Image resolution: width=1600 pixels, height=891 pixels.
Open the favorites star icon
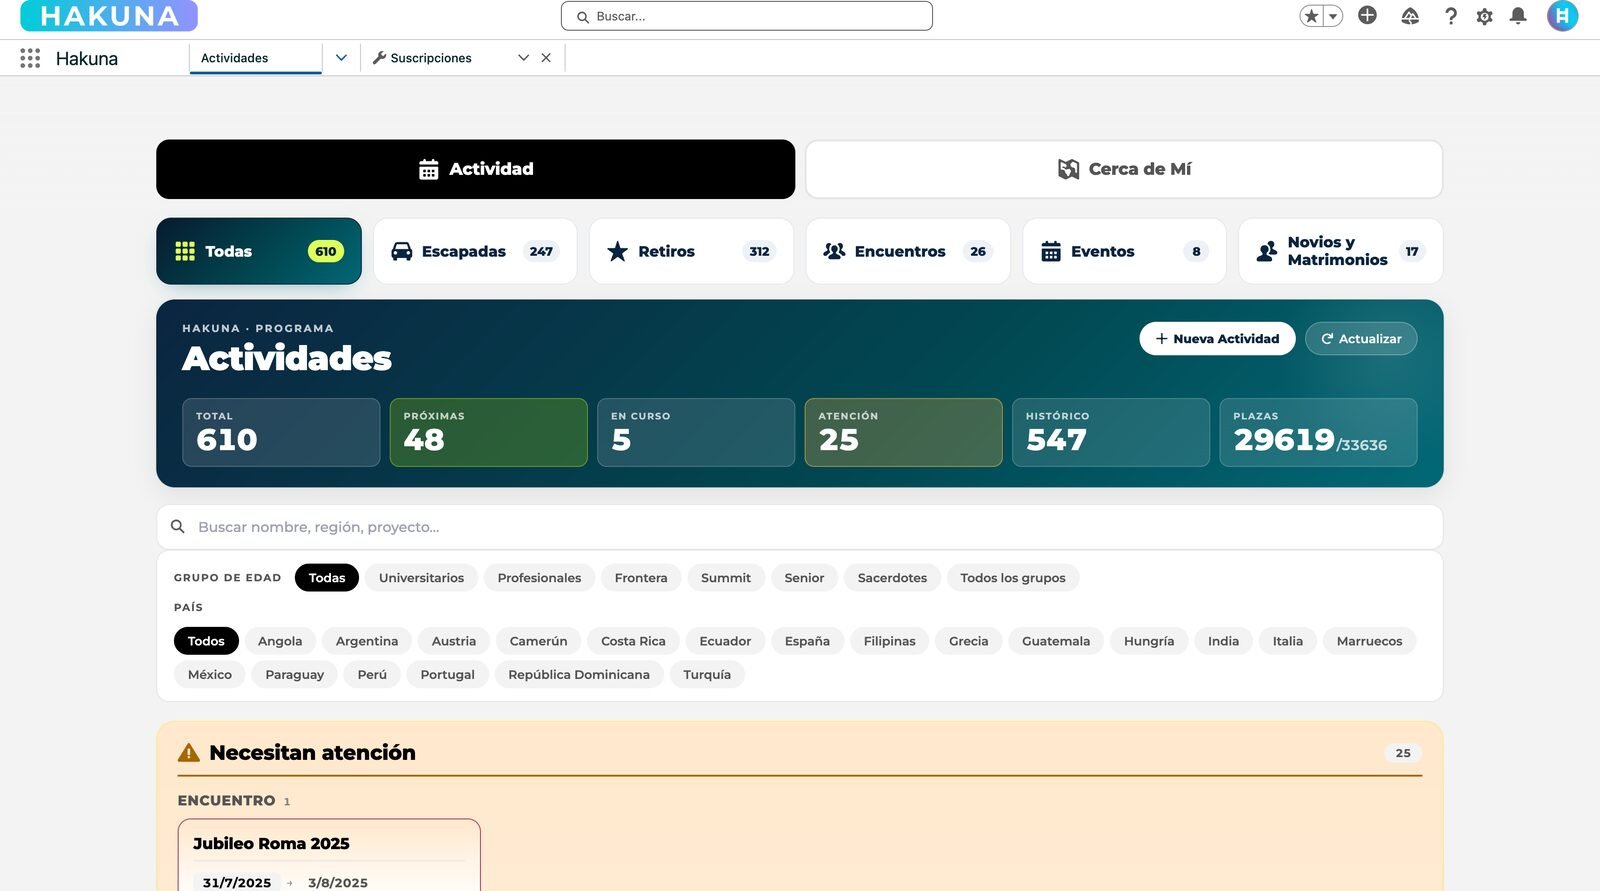pos(1311,16)
